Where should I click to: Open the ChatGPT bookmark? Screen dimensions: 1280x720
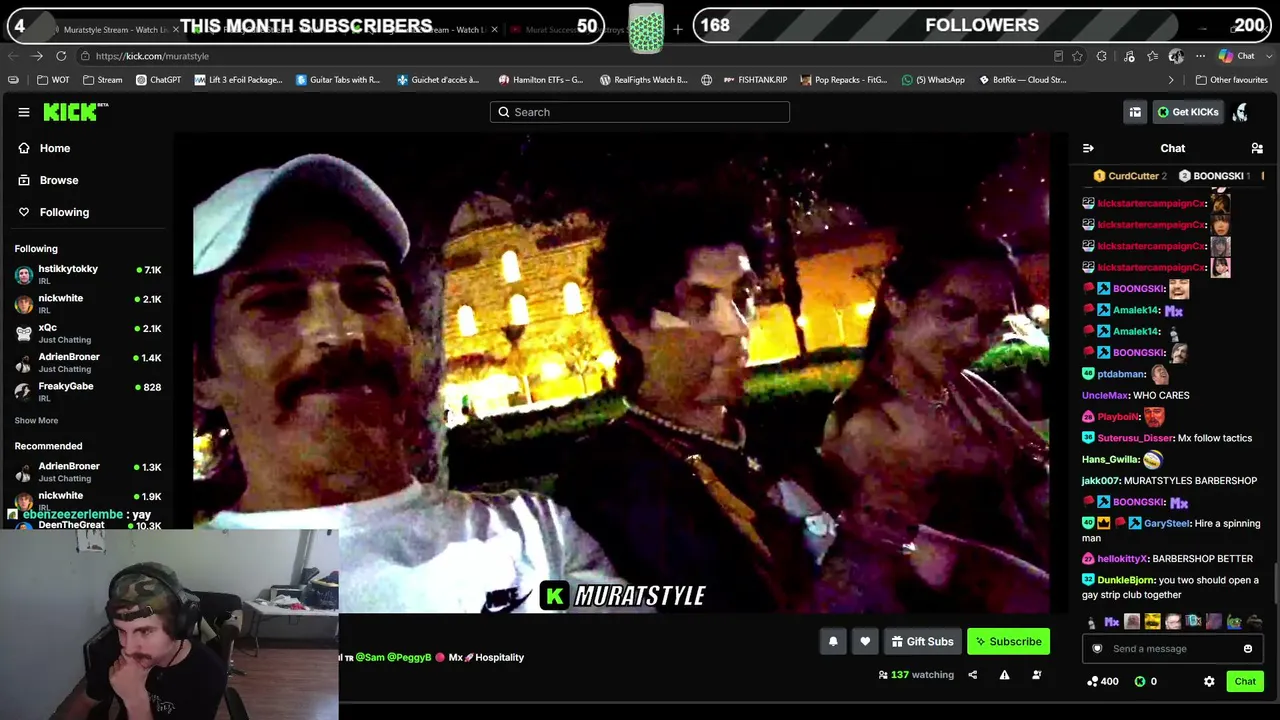coord(158,80)
